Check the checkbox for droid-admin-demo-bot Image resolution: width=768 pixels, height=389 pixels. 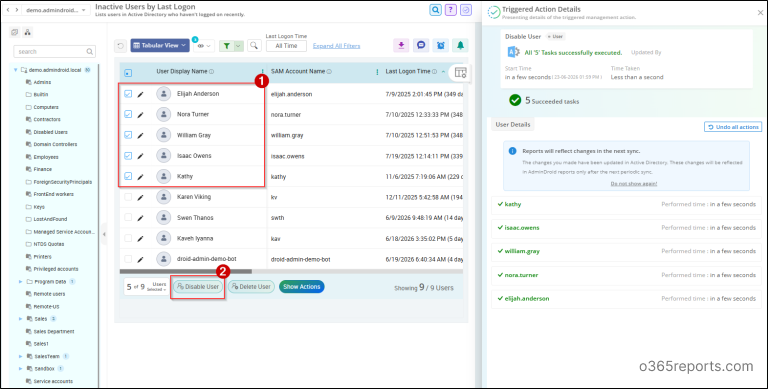click(128, 259)
